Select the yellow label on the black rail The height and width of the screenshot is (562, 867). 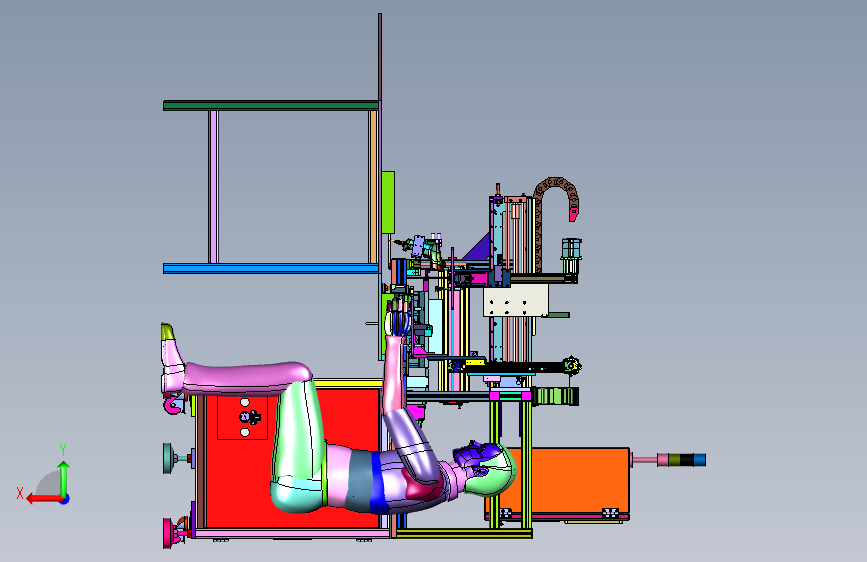point(474,363)
